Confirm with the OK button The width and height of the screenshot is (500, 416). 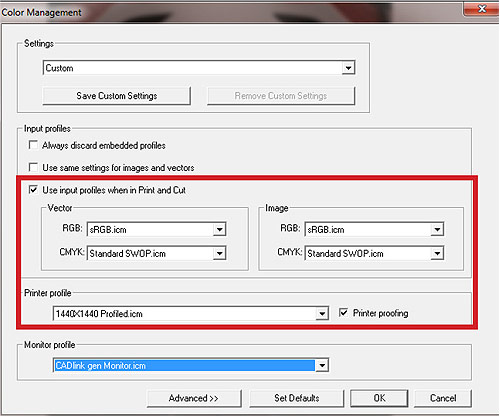pyautogui.click(x=379, y=398)
